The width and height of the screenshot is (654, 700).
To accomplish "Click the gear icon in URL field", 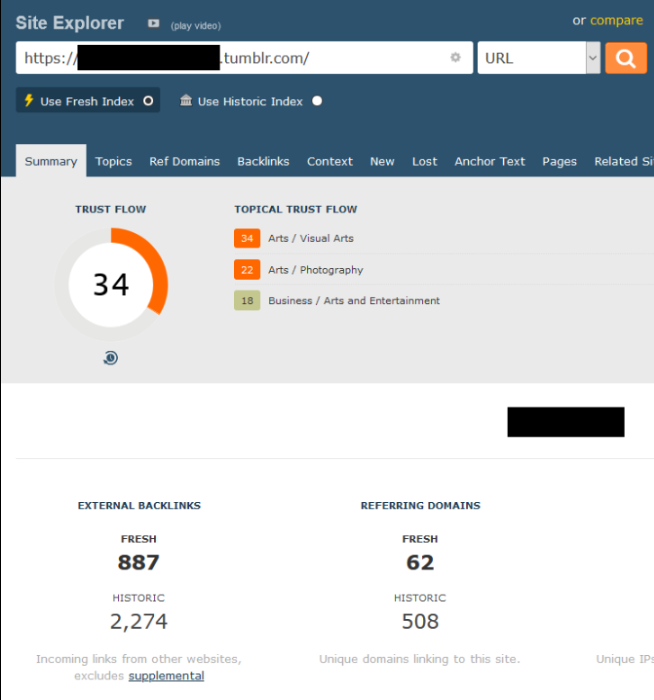I will [x=455, y=57].
